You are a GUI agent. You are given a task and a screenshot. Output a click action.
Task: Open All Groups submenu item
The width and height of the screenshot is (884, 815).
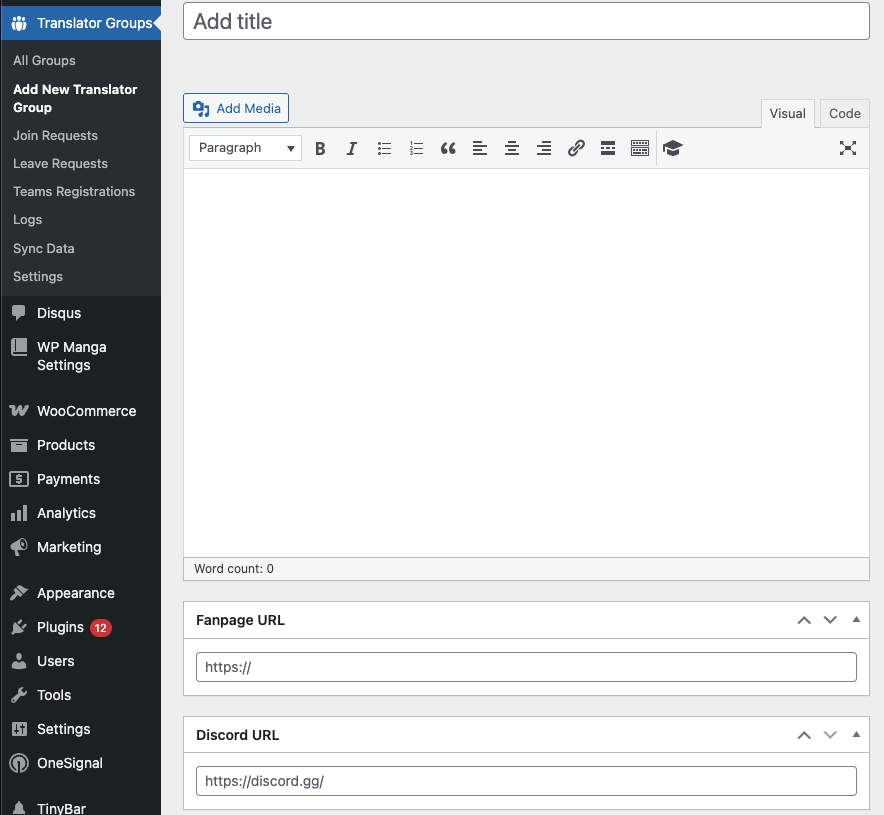[x=44, y=60]
